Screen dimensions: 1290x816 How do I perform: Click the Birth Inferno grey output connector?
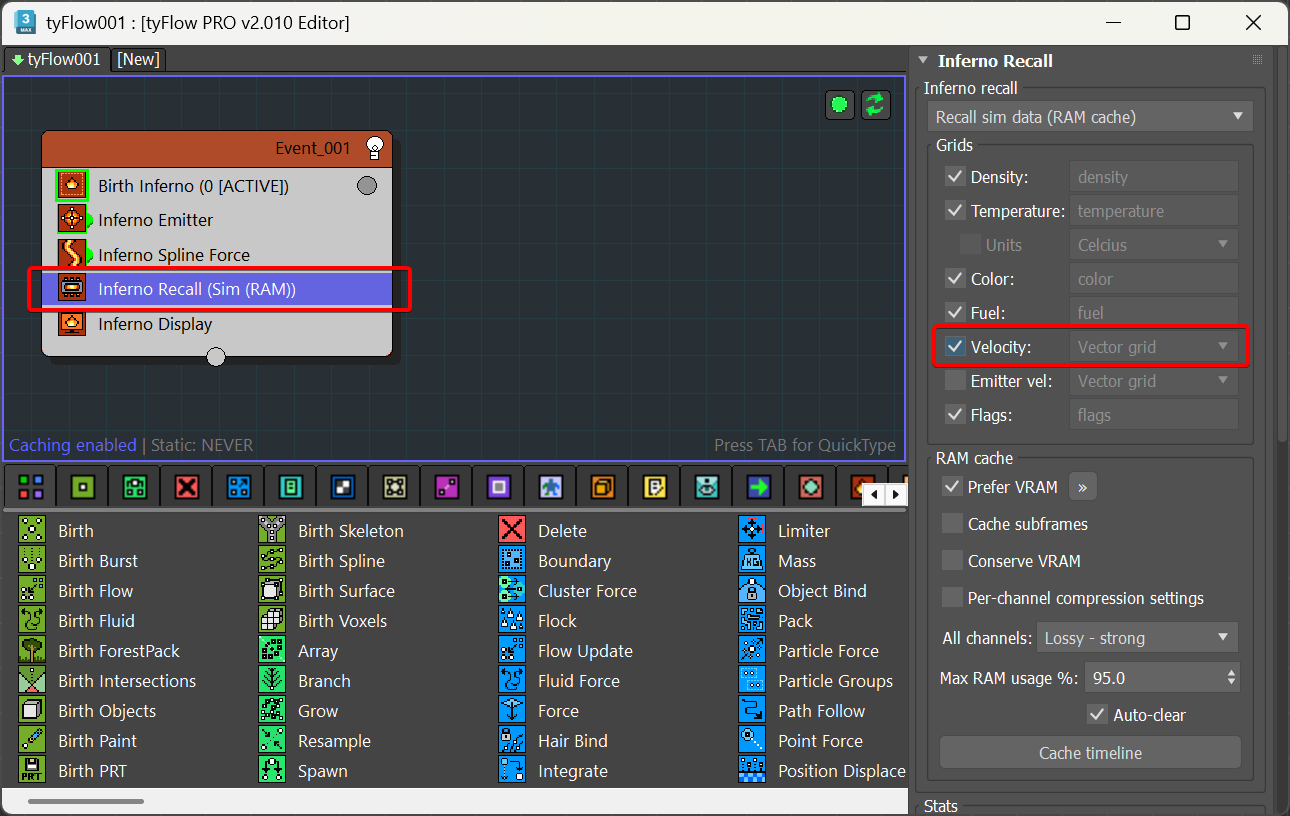tap(367, 185)
